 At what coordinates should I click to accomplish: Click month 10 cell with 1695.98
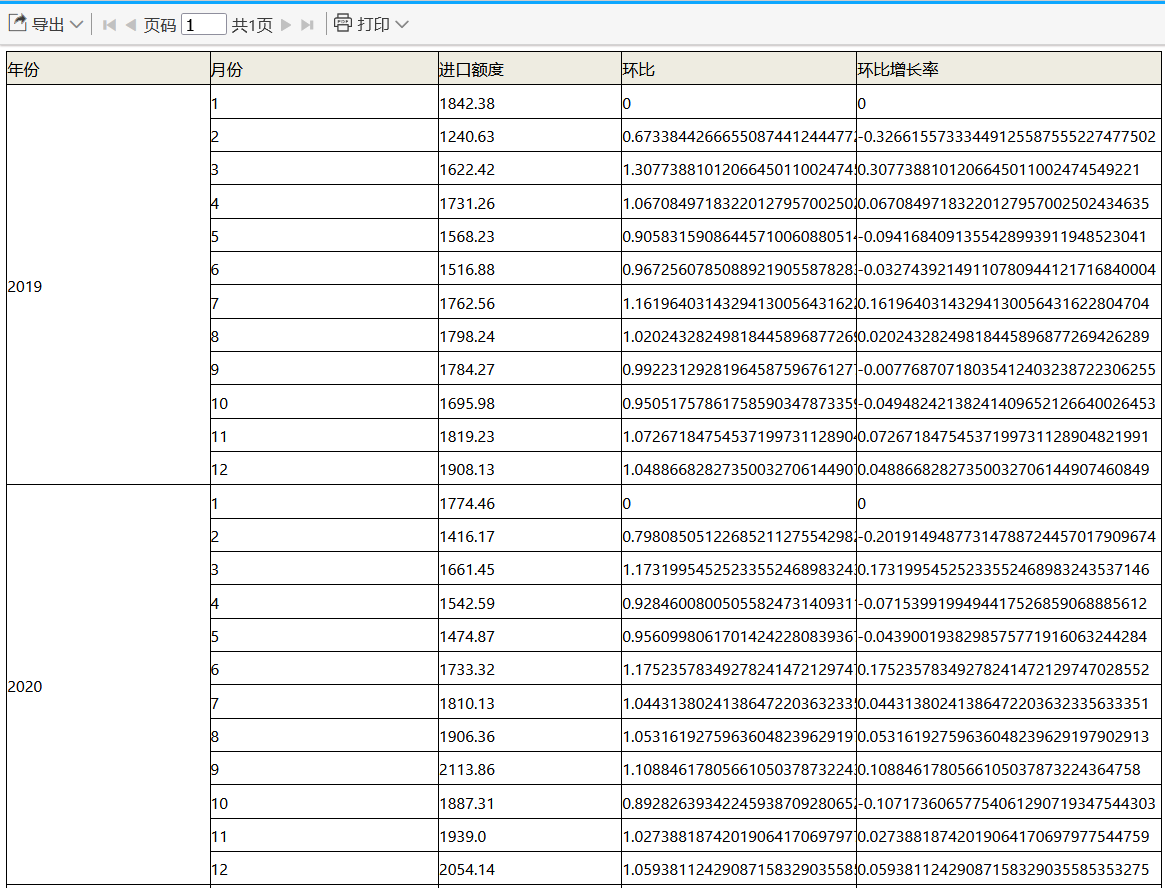[x=324, y=402]
